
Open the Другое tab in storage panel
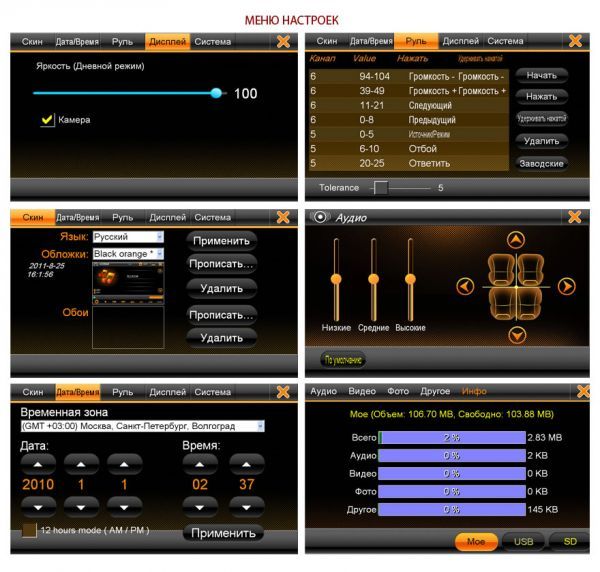pyautogui.click(x=435, y=391)
